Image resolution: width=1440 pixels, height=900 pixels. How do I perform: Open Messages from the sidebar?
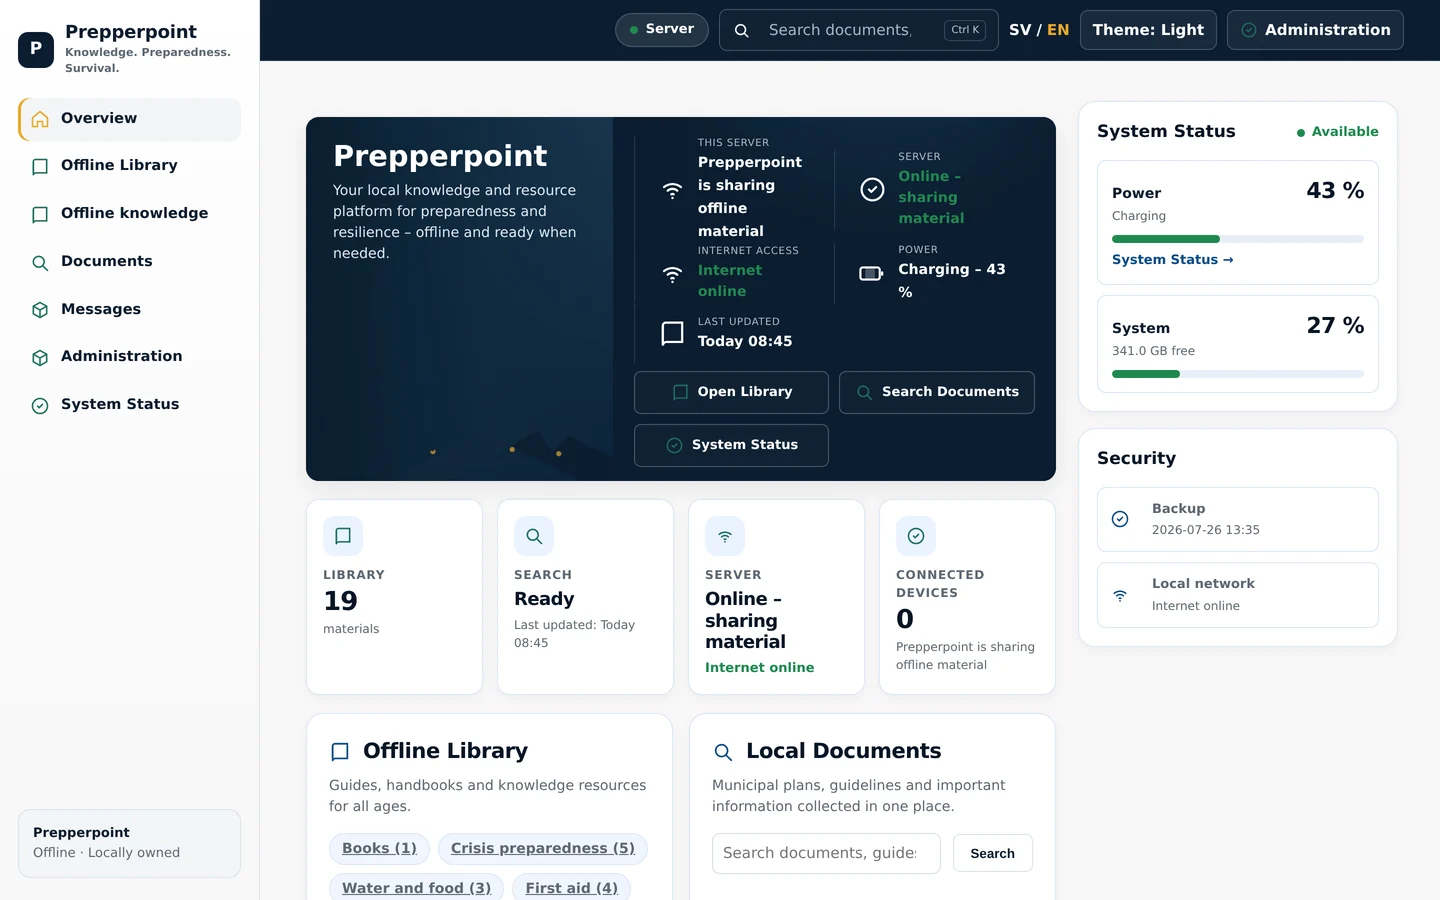pos(130,310)
